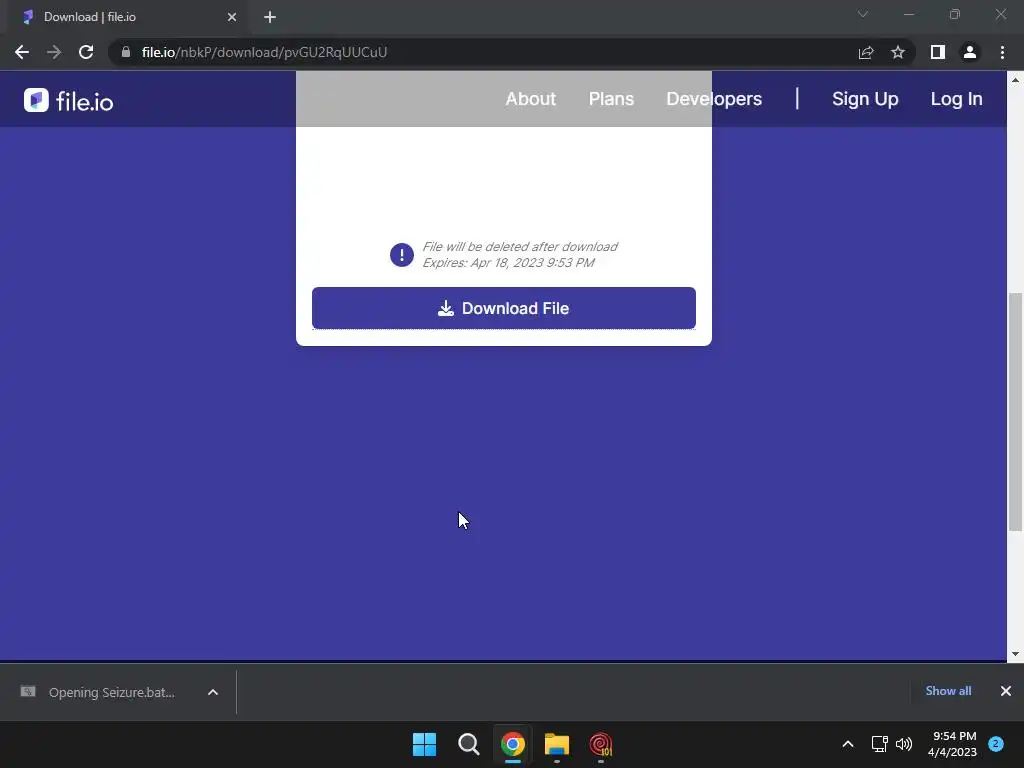The image size is (1024, 768).
Task: Click File will be deleted after download text
Action: 520,247
